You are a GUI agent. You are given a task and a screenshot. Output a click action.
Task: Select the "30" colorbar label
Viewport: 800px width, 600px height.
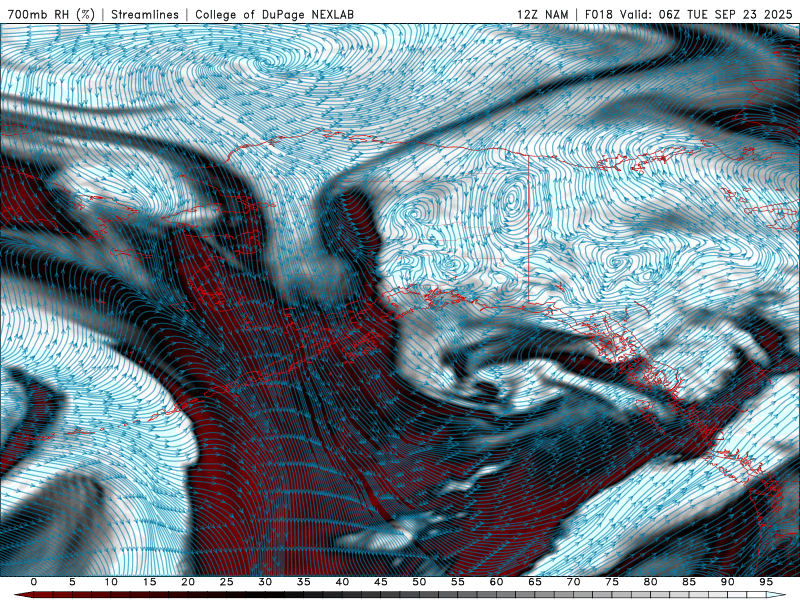tap(265, 582)
